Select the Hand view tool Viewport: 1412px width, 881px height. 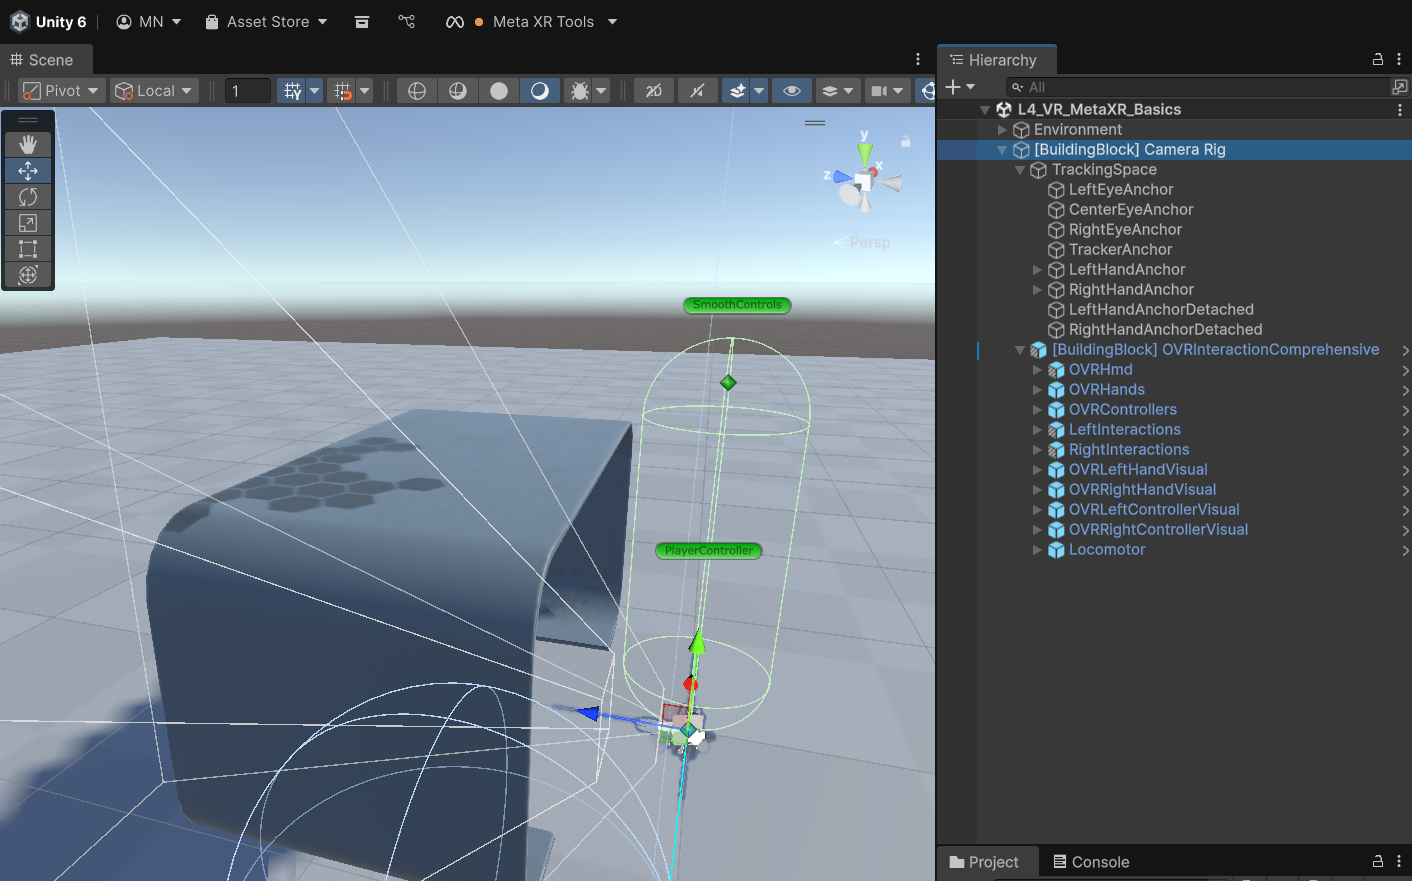pyautogui.click(x=28, y=145)
